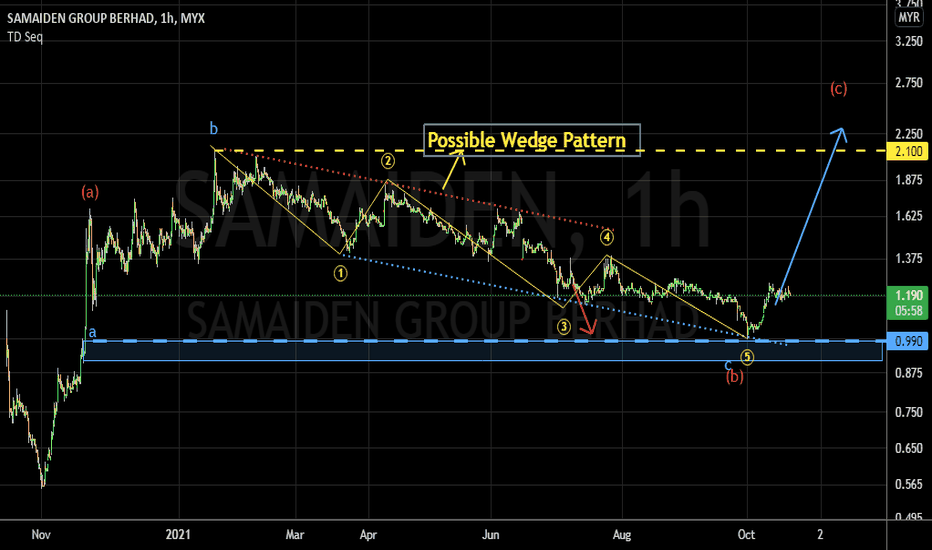
Task: Select the blue c wave label
Action: pos(728,364)
